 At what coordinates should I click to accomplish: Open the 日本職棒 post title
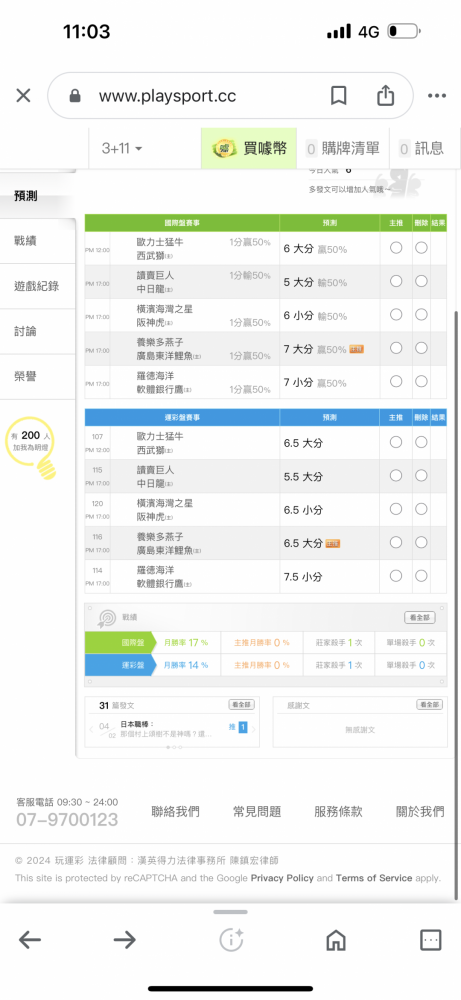tap(137, 724)
